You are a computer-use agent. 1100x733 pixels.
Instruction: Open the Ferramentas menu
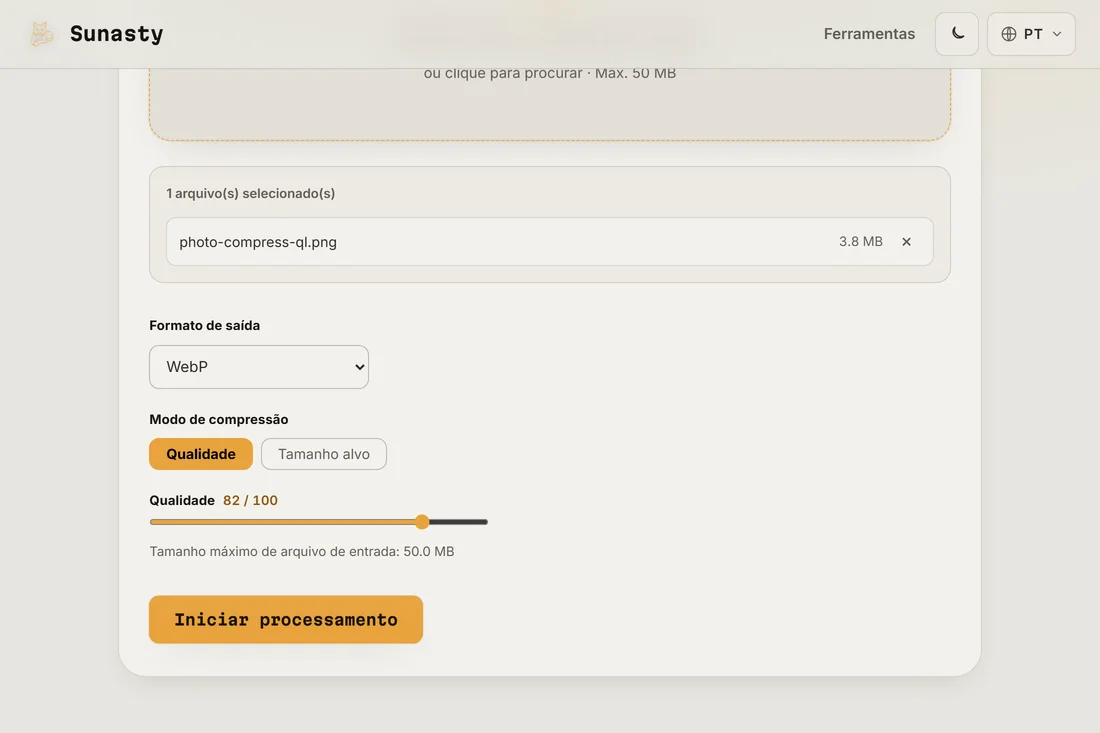tap(869, 34)
